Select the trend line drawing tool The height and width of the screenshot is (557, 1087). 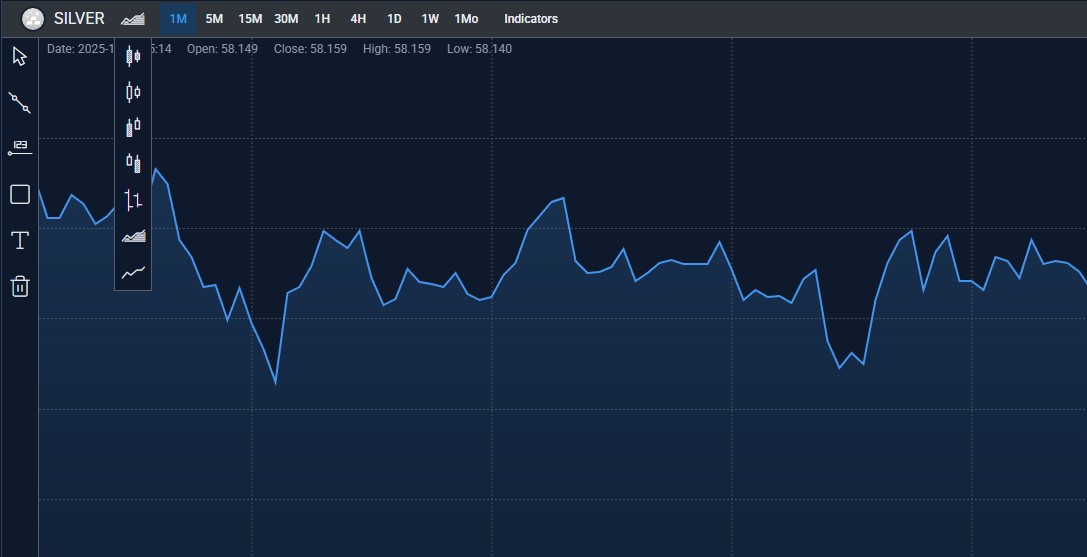point(20,102)
